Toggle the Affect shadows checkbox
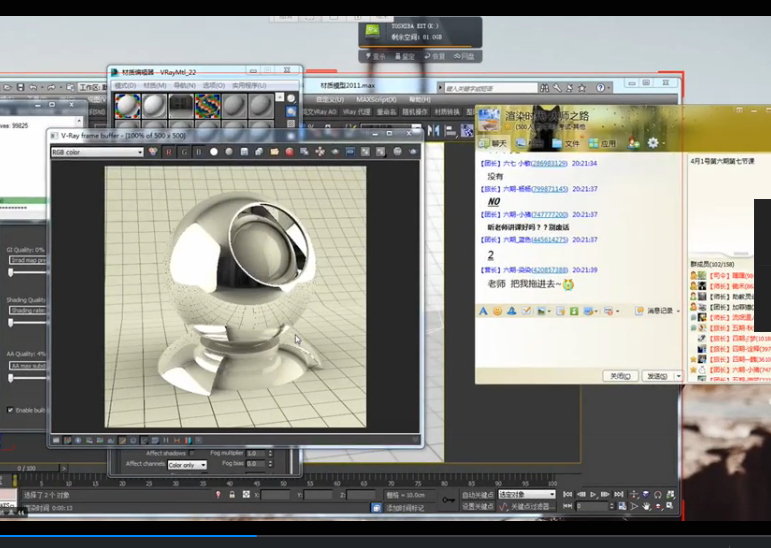 (x=192, y=453)
